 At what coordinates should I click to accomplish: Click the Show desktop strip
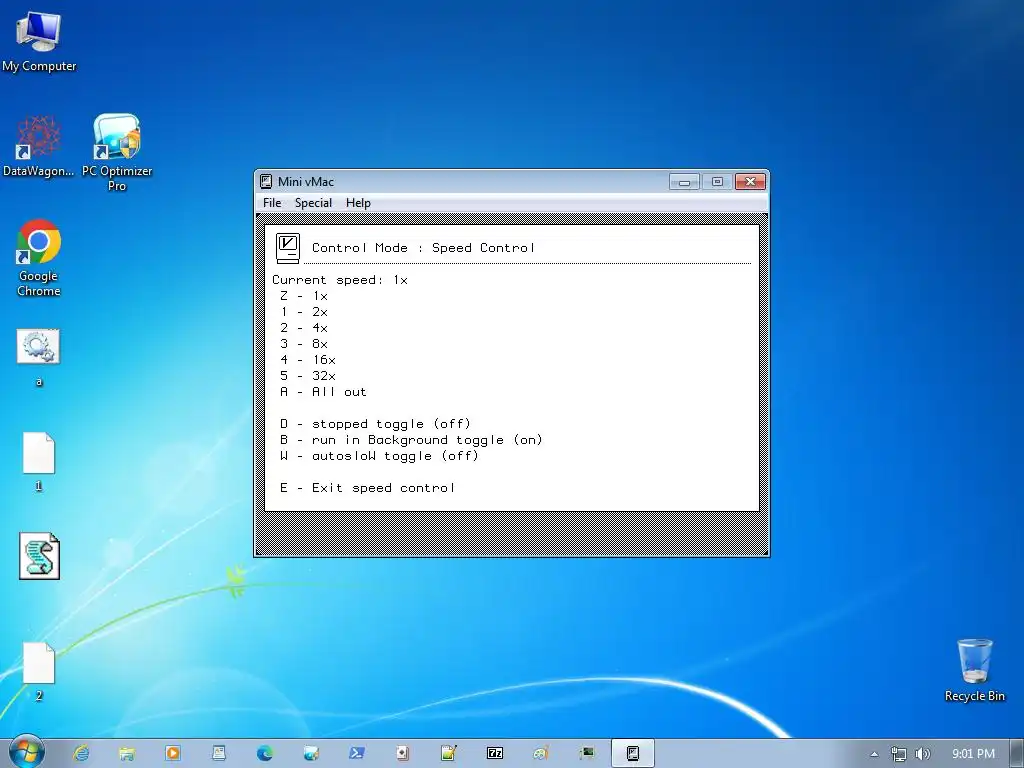1017,754
